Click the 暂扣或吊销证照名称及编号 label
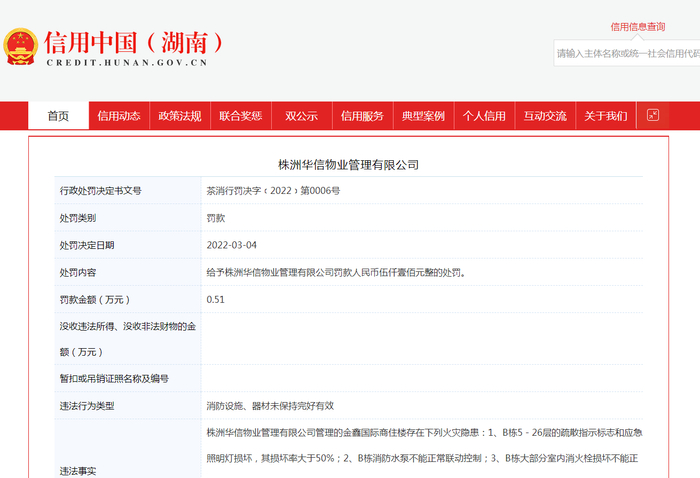700x478 pixels. point(114,378)
